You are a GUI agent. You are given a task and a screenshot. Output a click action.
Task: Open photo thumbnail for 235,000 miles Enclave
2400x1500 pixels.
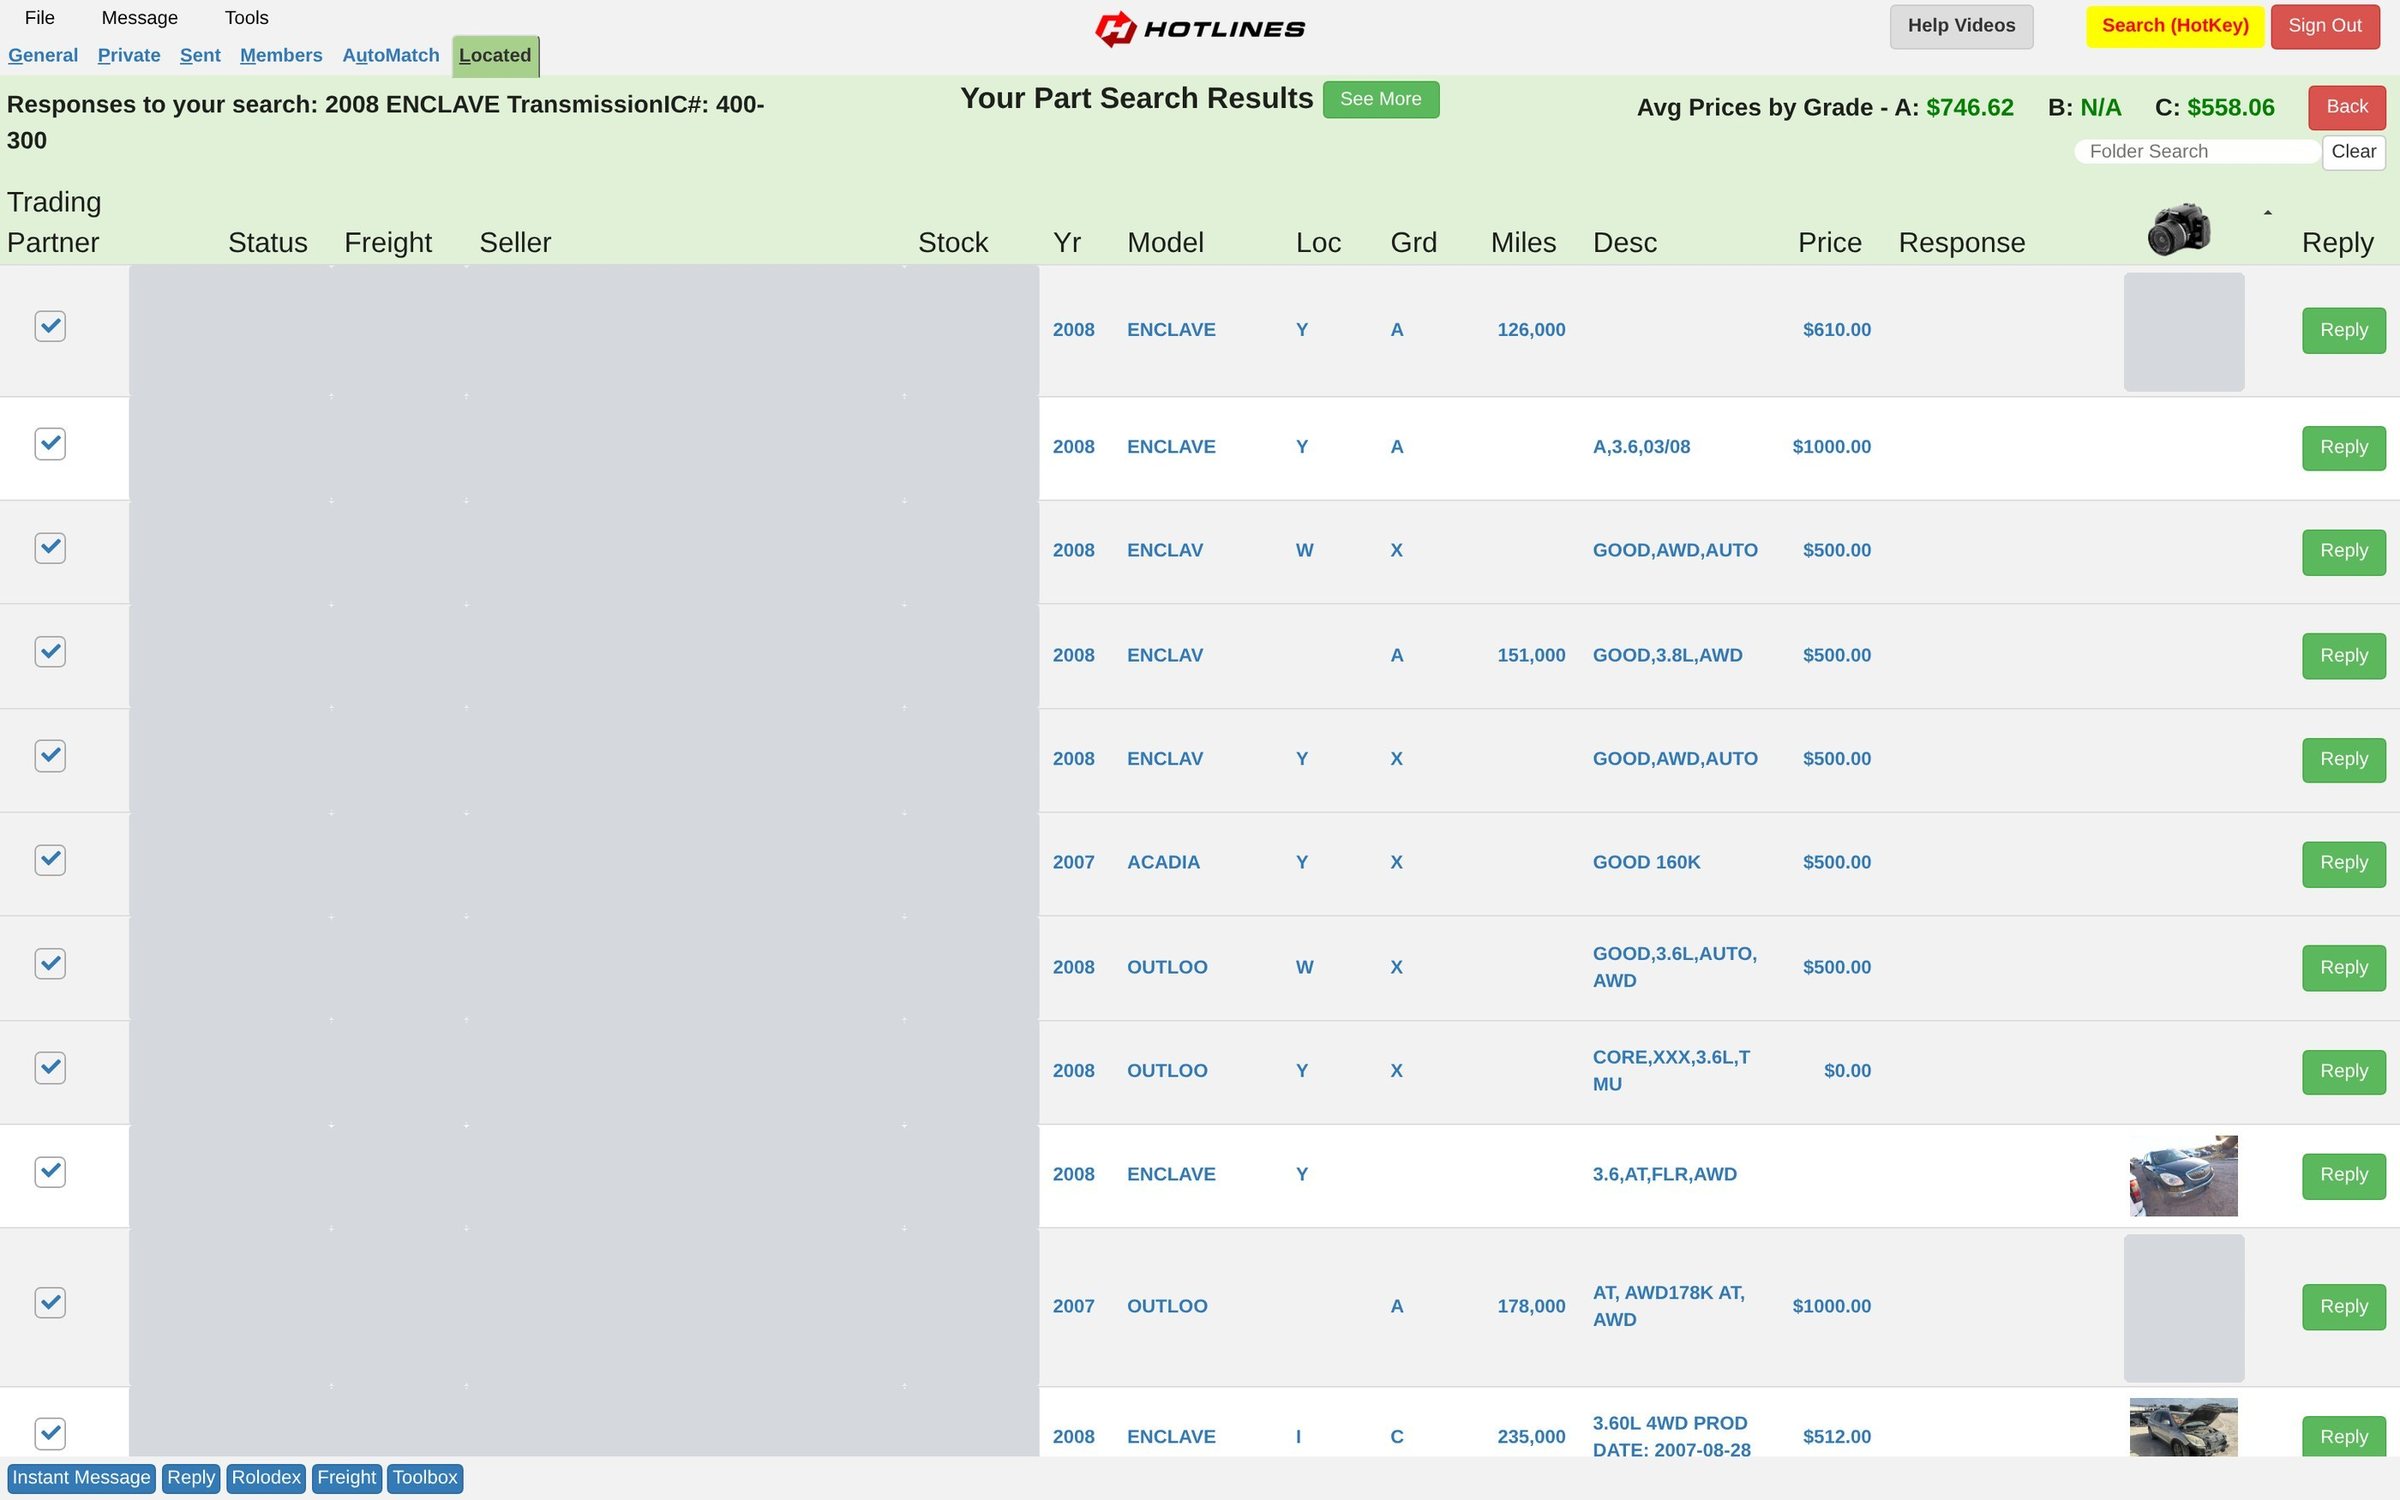(2183, 1427)
